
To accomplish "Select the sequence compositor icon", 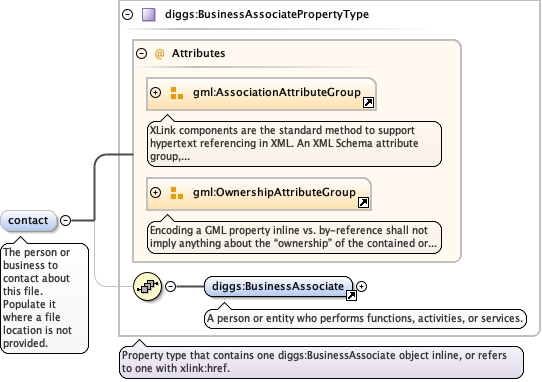I will pyautogui.click(x=147, y=286).
